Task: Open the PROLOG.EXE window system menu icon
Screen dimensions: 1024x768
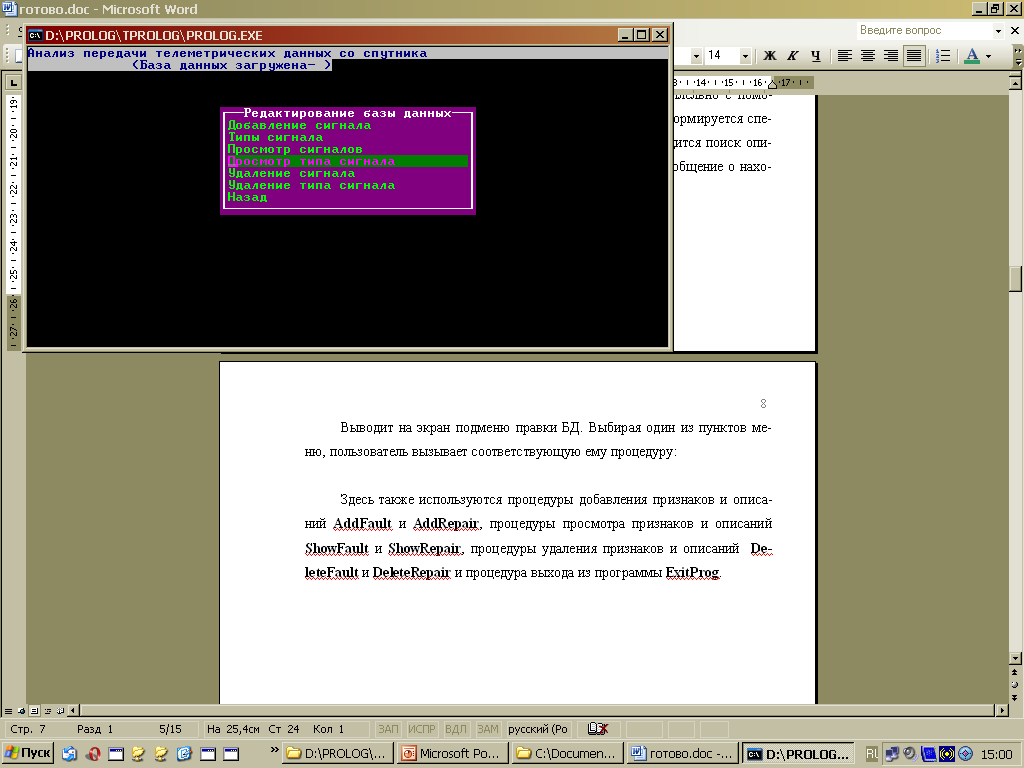Action: point(35,35)
